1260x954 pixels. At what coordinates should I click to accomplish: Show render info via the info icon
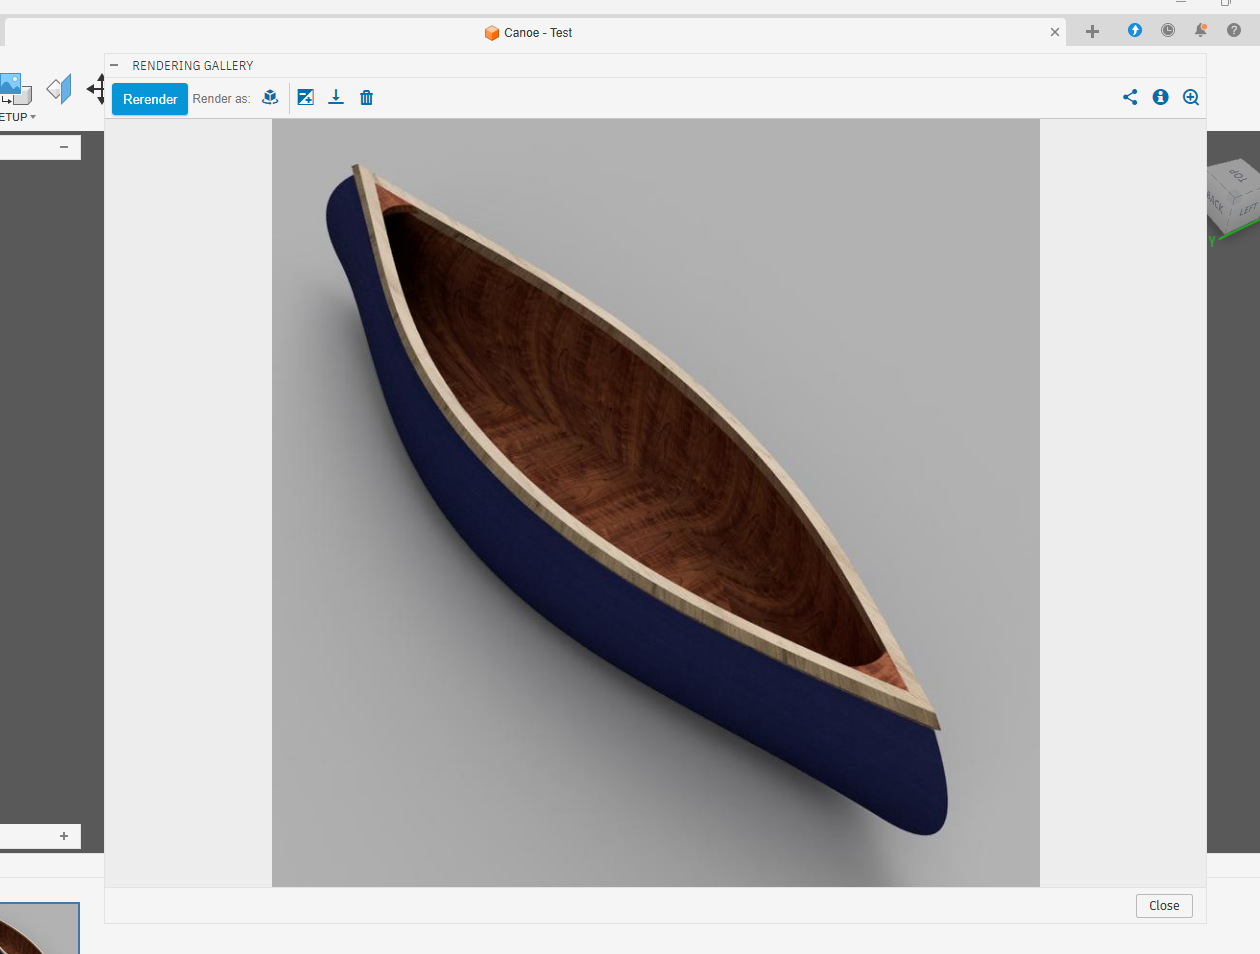pos(1160,97)
